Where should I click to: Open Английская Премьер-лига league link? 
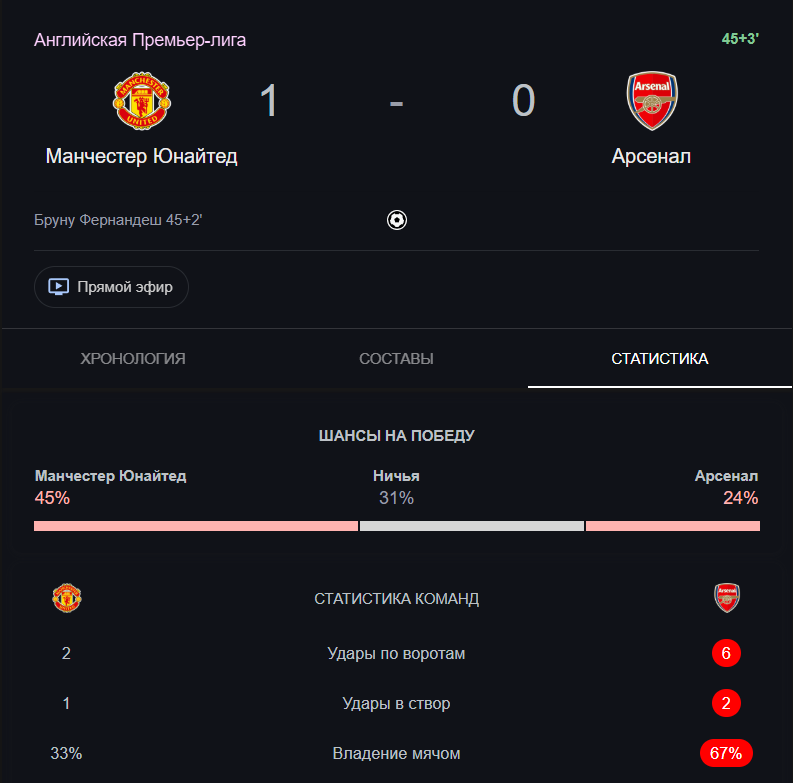click(140, 40)
